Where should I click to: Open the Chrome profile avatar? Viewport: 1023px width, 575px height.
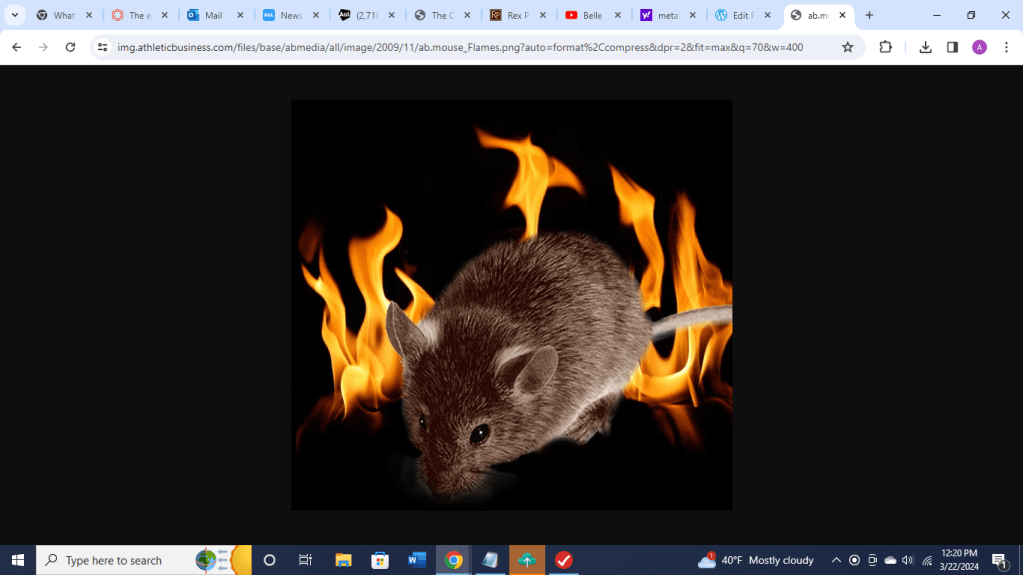click(x=979, y=47)
